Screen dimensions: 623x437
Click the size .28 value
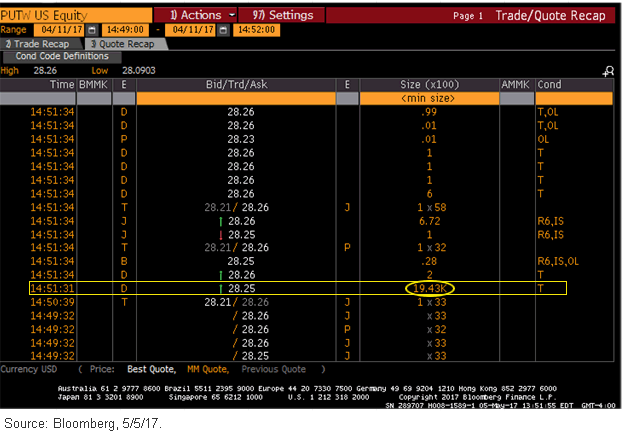pyautogui.click(x=428, y=261)
